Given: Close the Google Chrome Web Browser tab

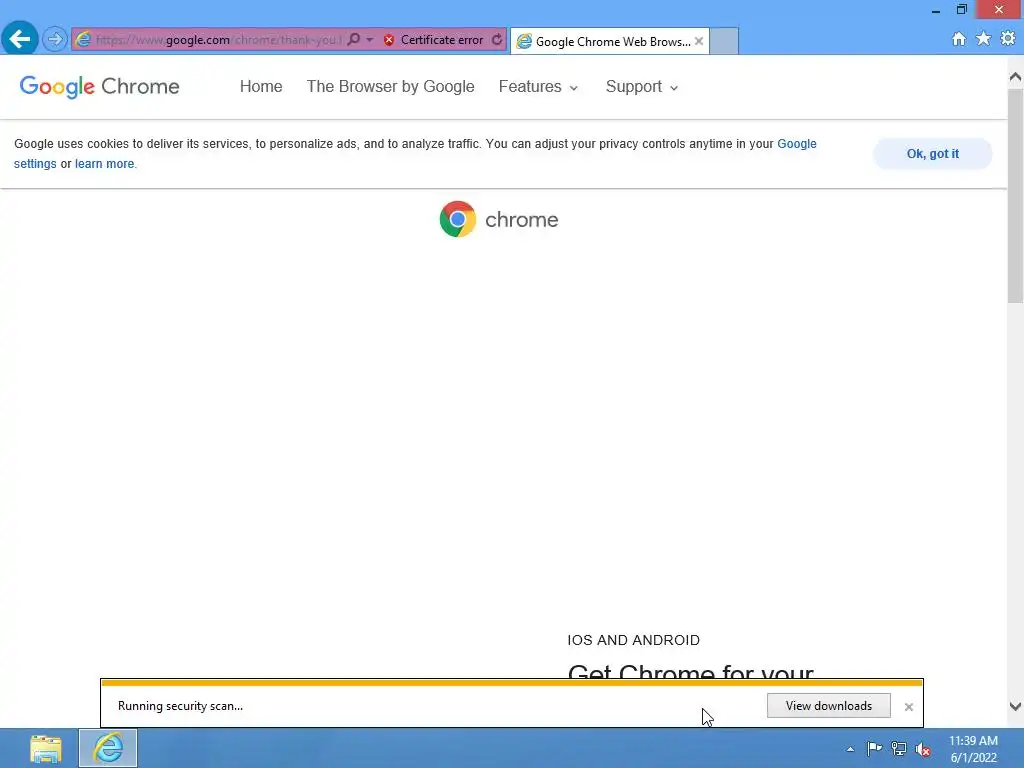Looking at the screenshot, I should 699,41.
